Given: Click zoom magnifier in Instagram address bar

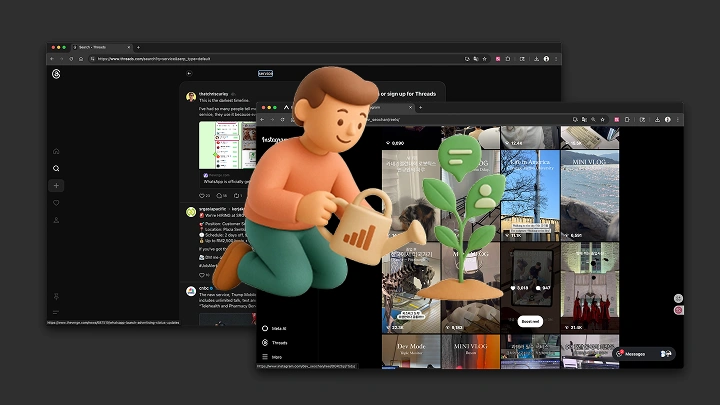Looking at the screenshot, I should pyautogui.click(x=593, y=119).
